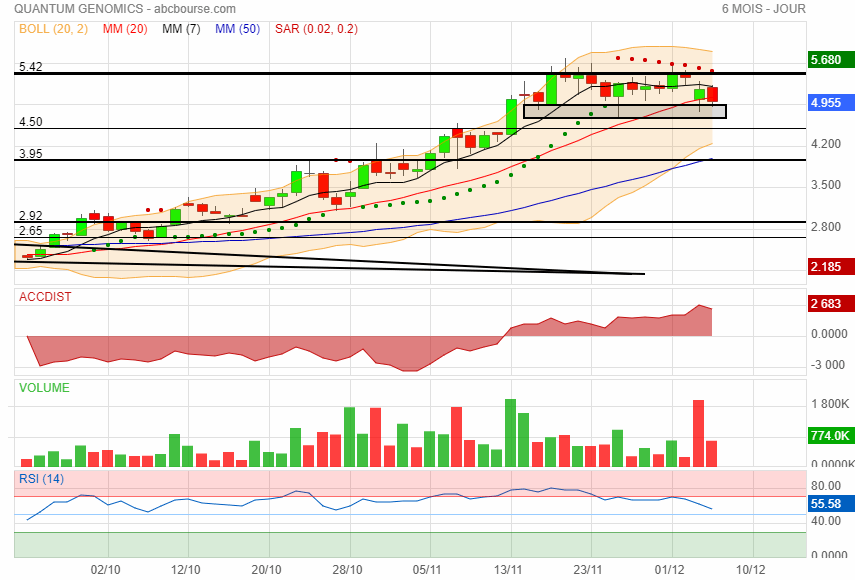Click the 12/10 date axis label
The width and height of the screenshot is (855, 580).
(186, 570)
